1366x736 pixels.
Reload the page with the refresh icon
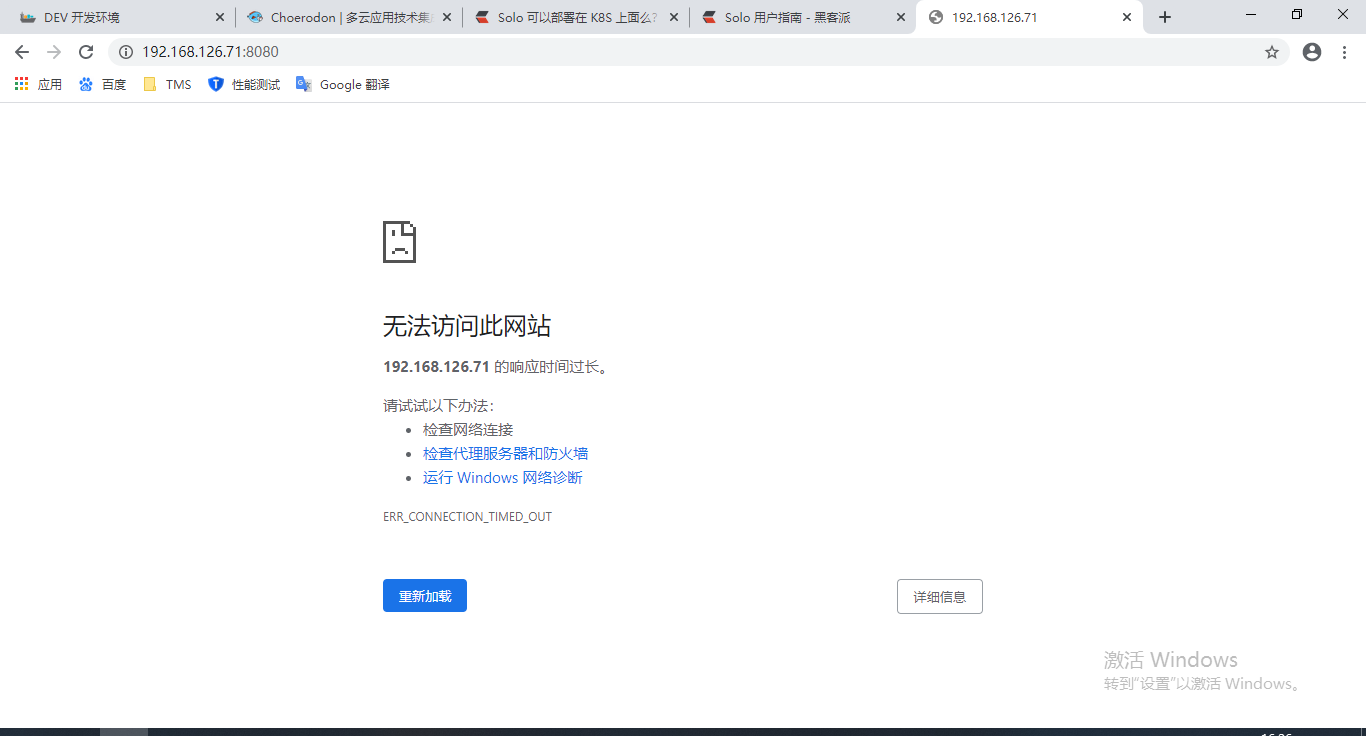pos(86,52)
